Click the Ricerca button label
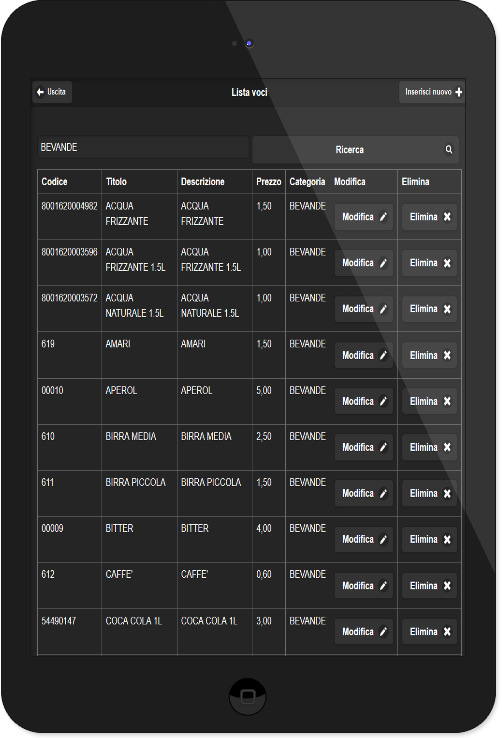Screen dimensions: 502x738 350,150
